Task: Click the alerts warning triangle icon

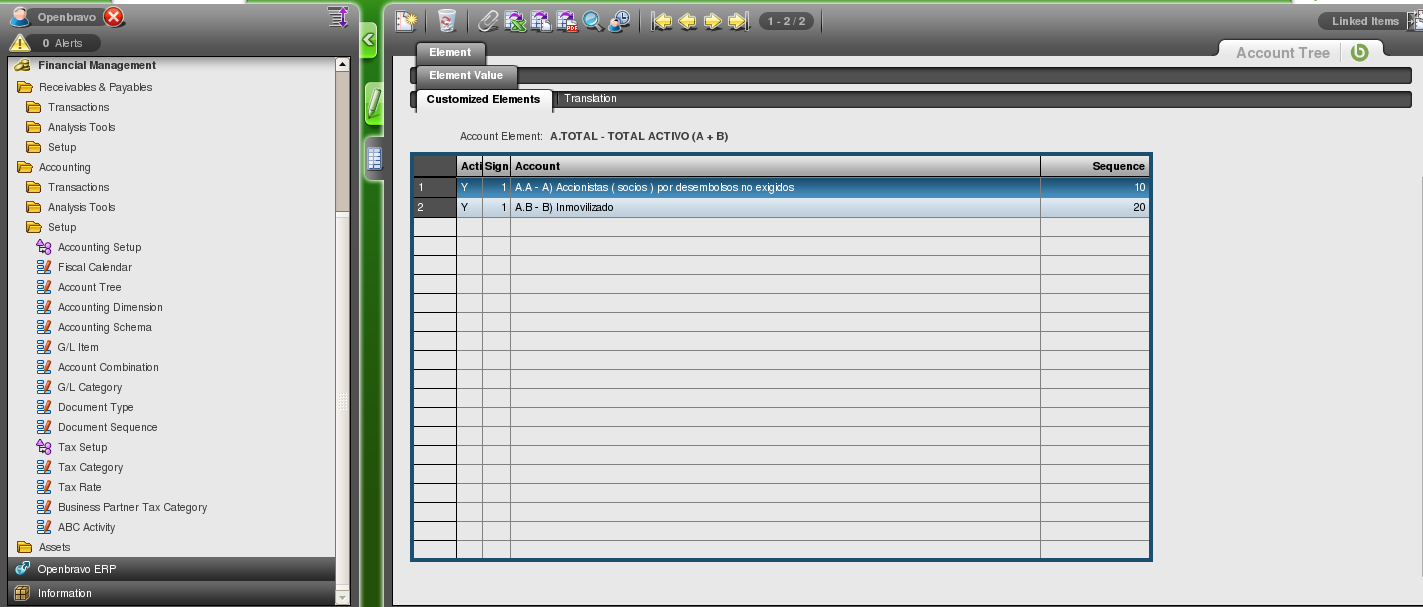Action: pos(20,43)
